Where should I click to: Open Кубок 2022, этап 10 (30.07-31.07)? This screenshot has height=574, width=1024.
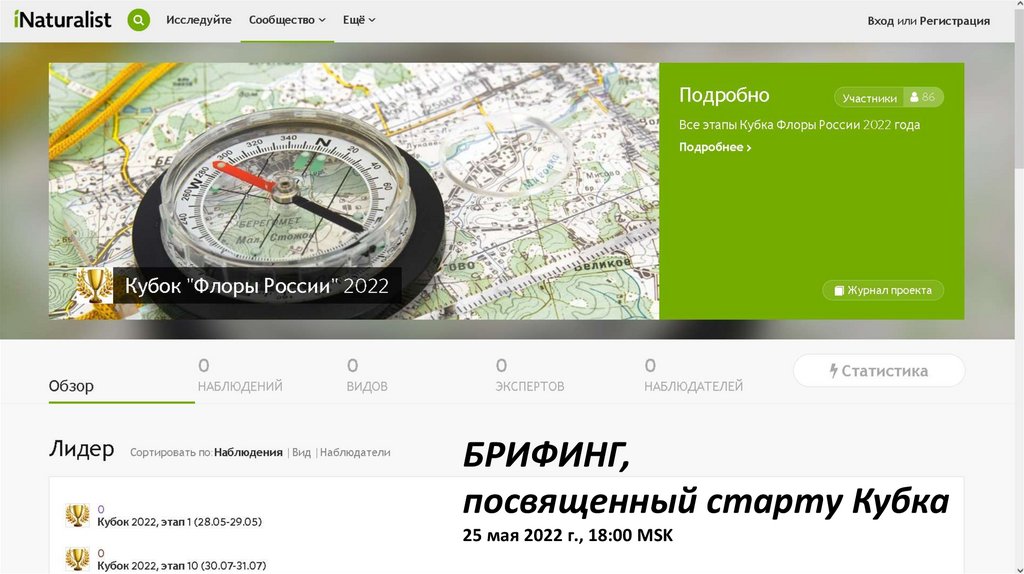pyautogui.click(x=182, y=566)
